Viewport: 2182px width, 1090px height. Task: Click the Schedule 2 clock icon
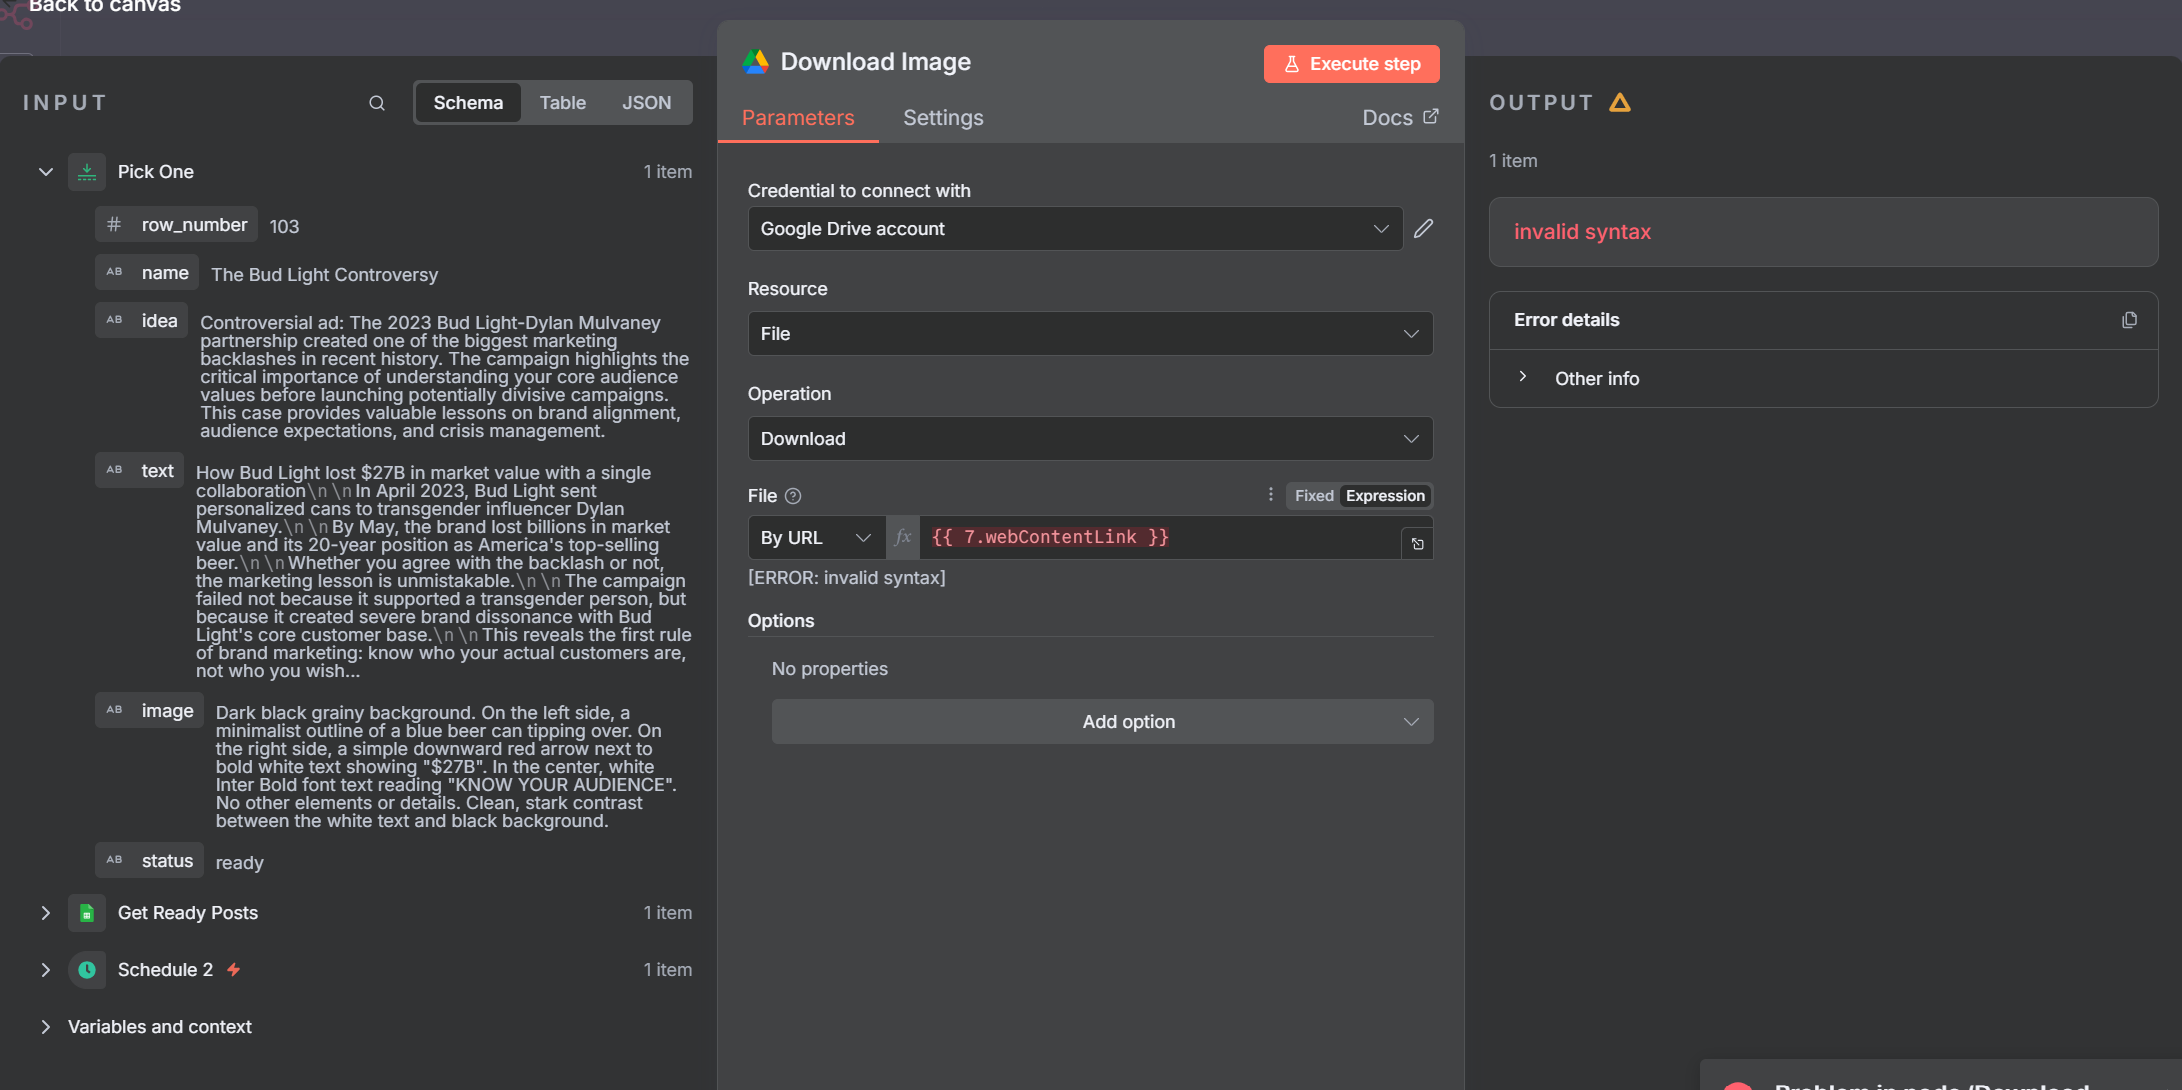[x=87, y=970]
